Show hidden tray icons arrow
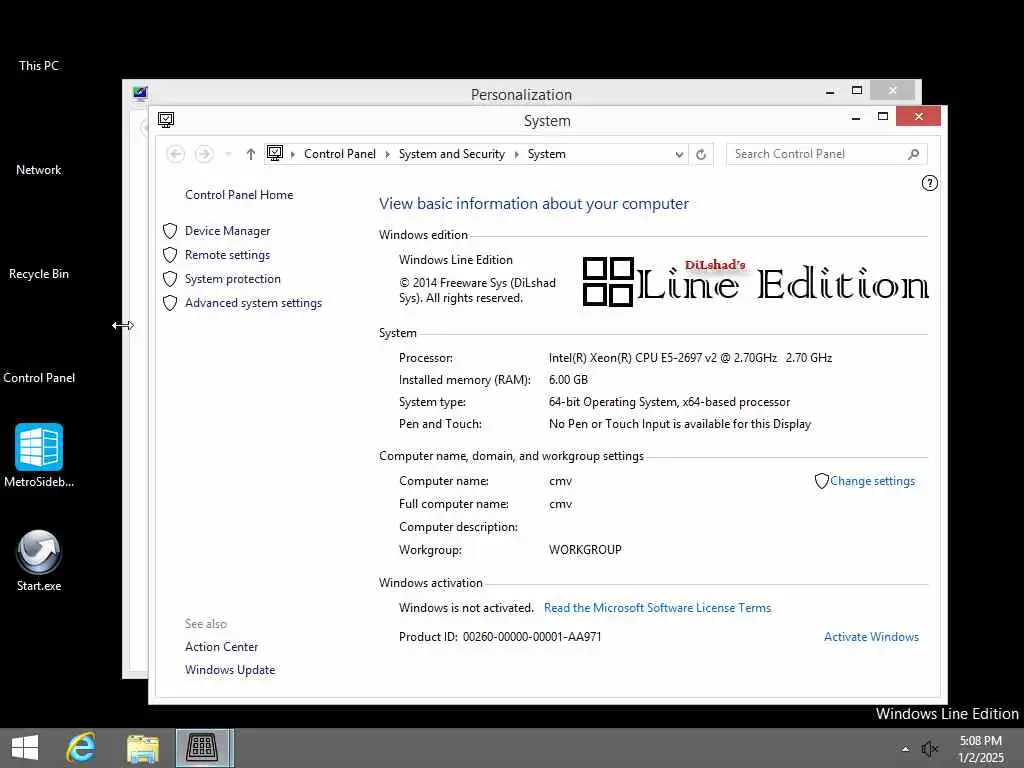This screenshot has width=1024, height=768. click(x=905, y=749)
